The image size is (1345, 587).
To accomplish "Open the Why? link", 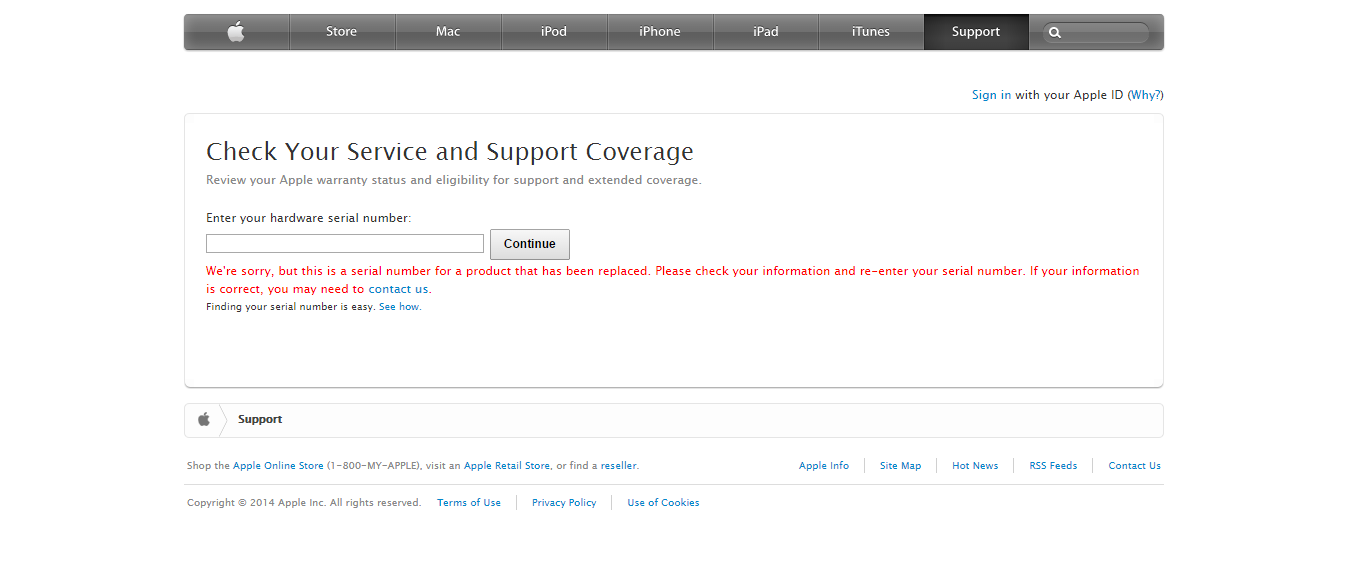I will (1146, 95).
